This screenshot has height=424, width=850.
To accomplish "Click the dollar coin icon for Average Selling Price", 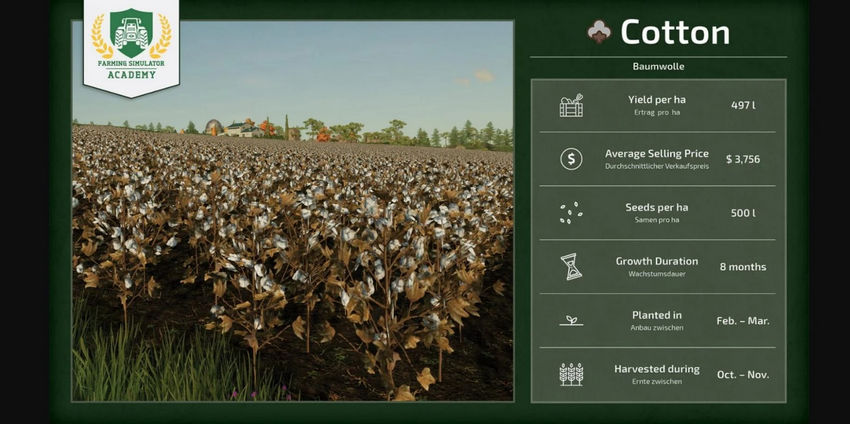I will 571,159.
